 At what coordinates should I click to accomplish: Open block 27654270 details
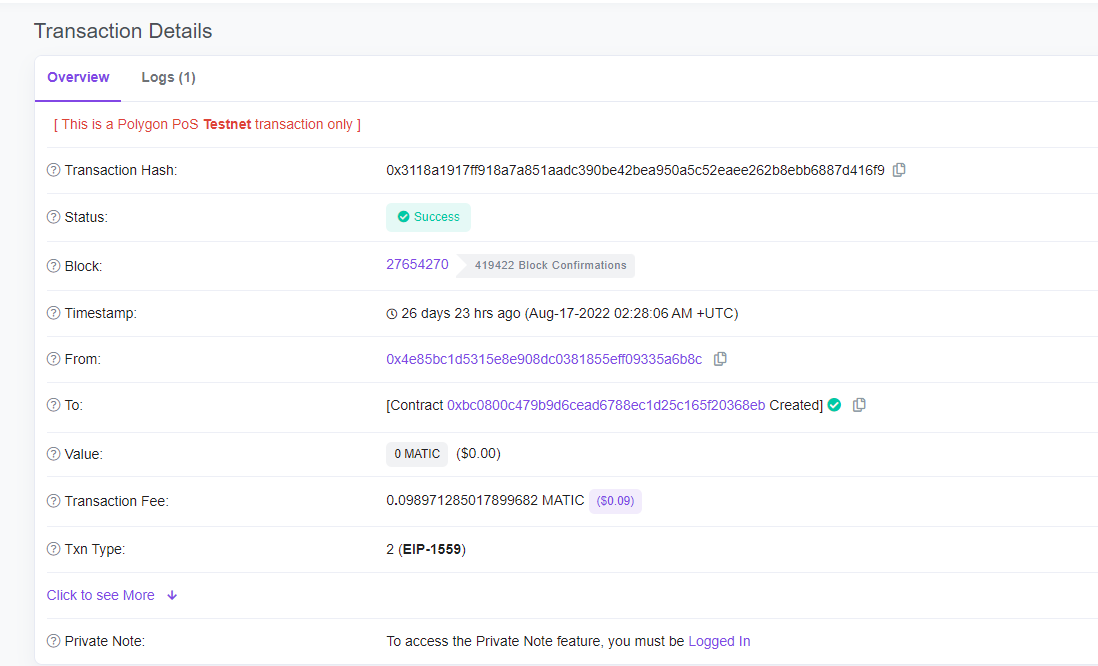pos(417,264)
